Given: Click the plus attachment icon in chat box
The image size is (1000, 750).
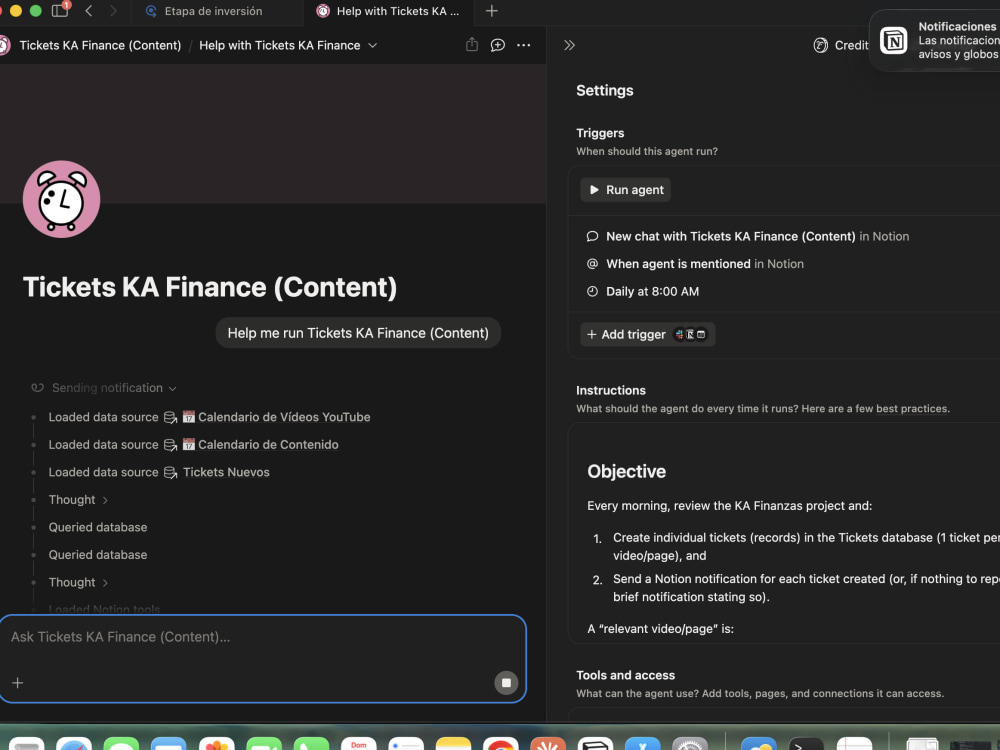Looking at the screenshot, I should point(18,683).
